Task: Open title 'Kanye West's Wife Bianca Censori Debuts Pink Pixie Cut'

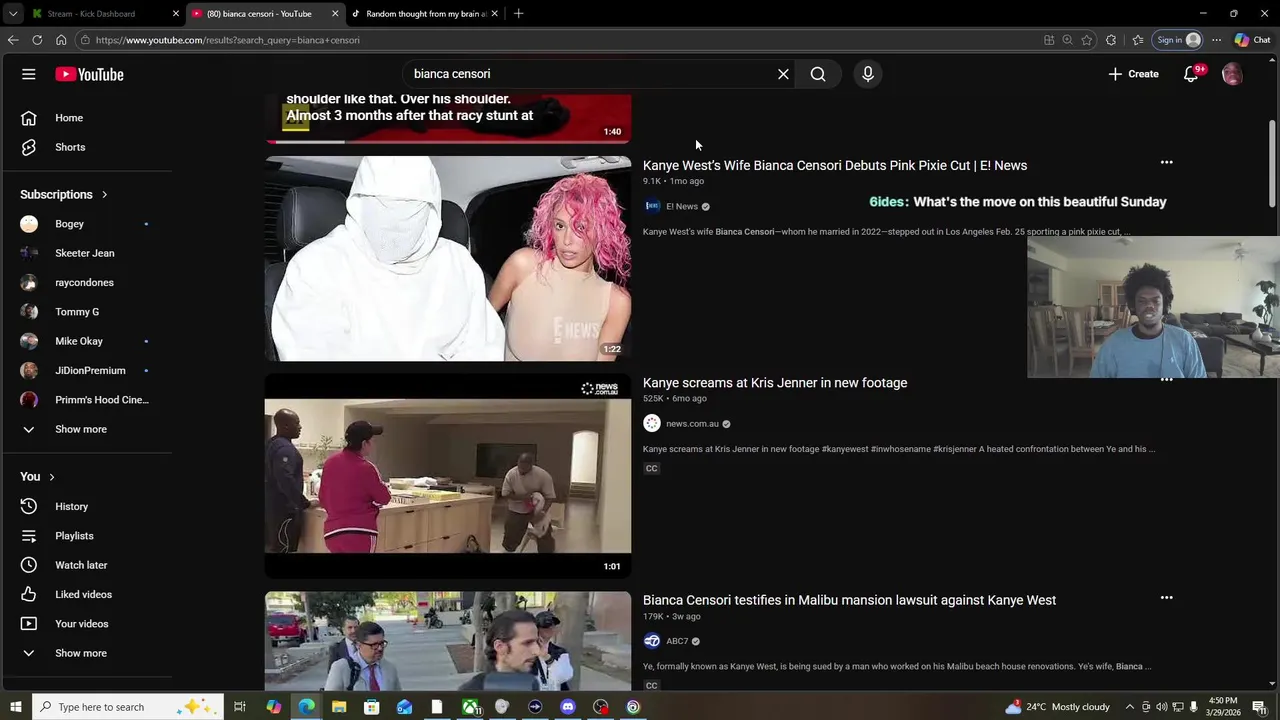Action: coord(834,165)
